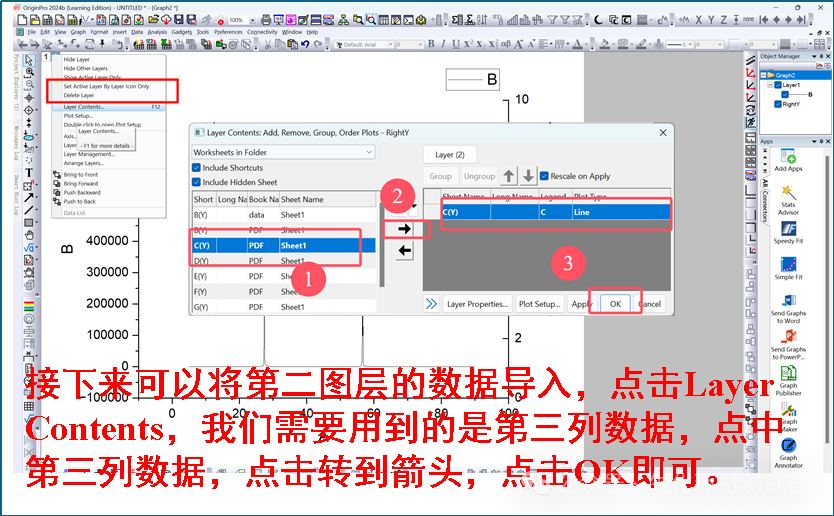
Task: Open the Object Manager panel menu arrow
Action: pos(814,56)
